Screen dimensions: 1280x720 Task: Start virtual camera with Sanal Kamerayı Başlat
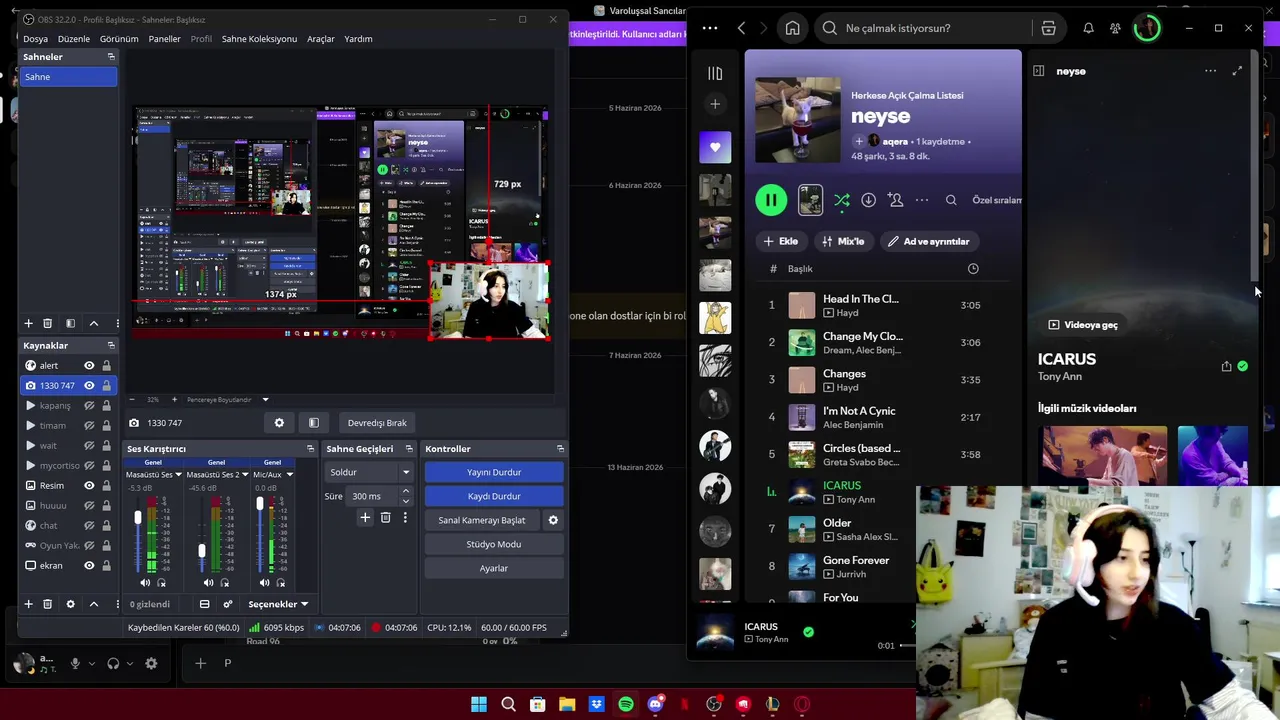[x=482, y=520]
